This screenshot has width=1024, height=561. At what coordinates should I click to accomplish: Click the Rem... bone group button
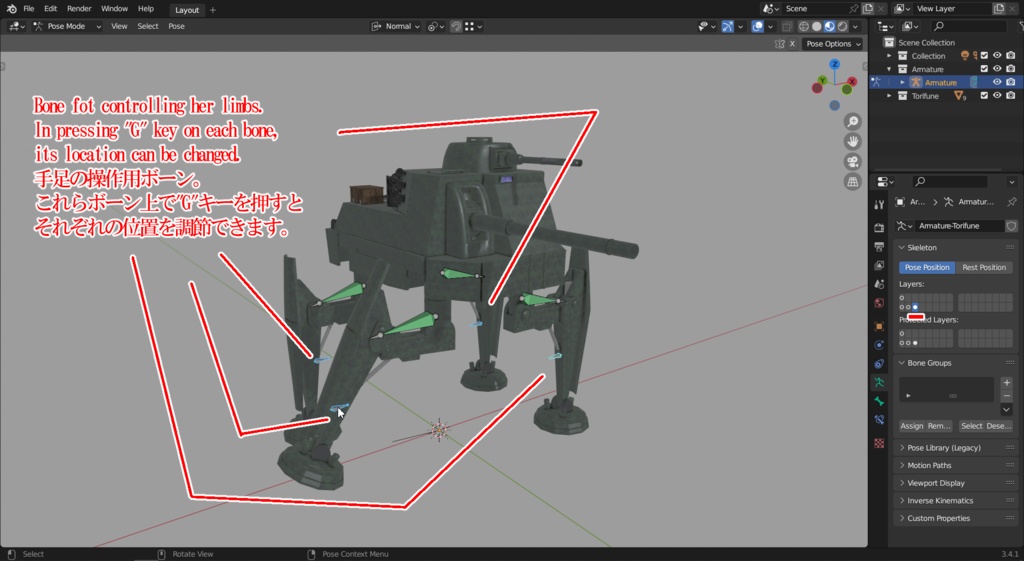tap(939, 426)
